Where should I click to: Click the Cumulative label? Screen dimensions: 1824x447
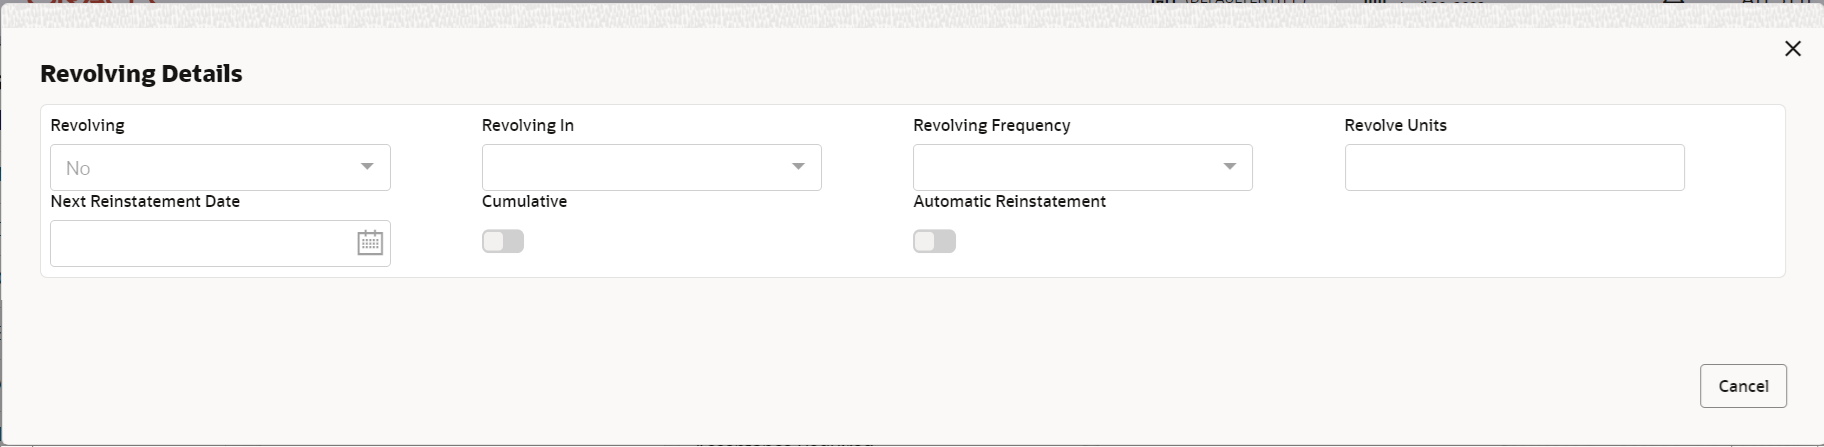point(524,201)
